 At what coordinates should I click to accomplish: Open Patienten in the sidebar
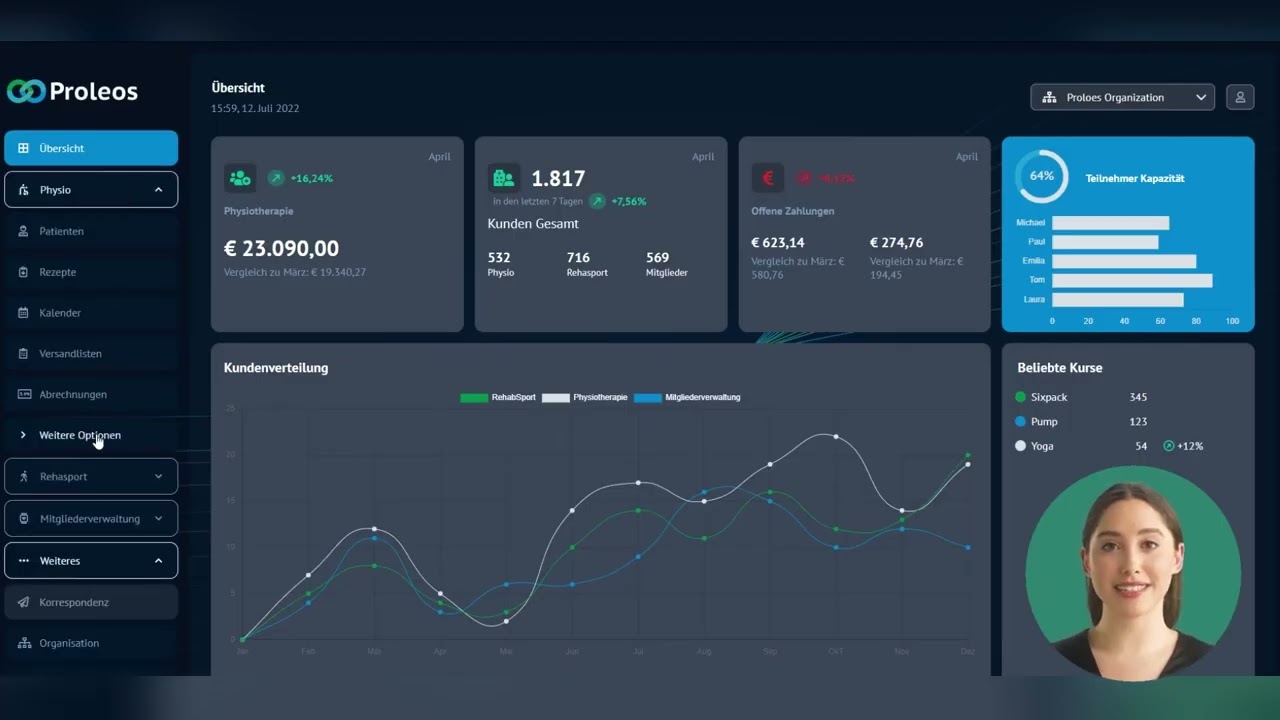click(91, 231)
